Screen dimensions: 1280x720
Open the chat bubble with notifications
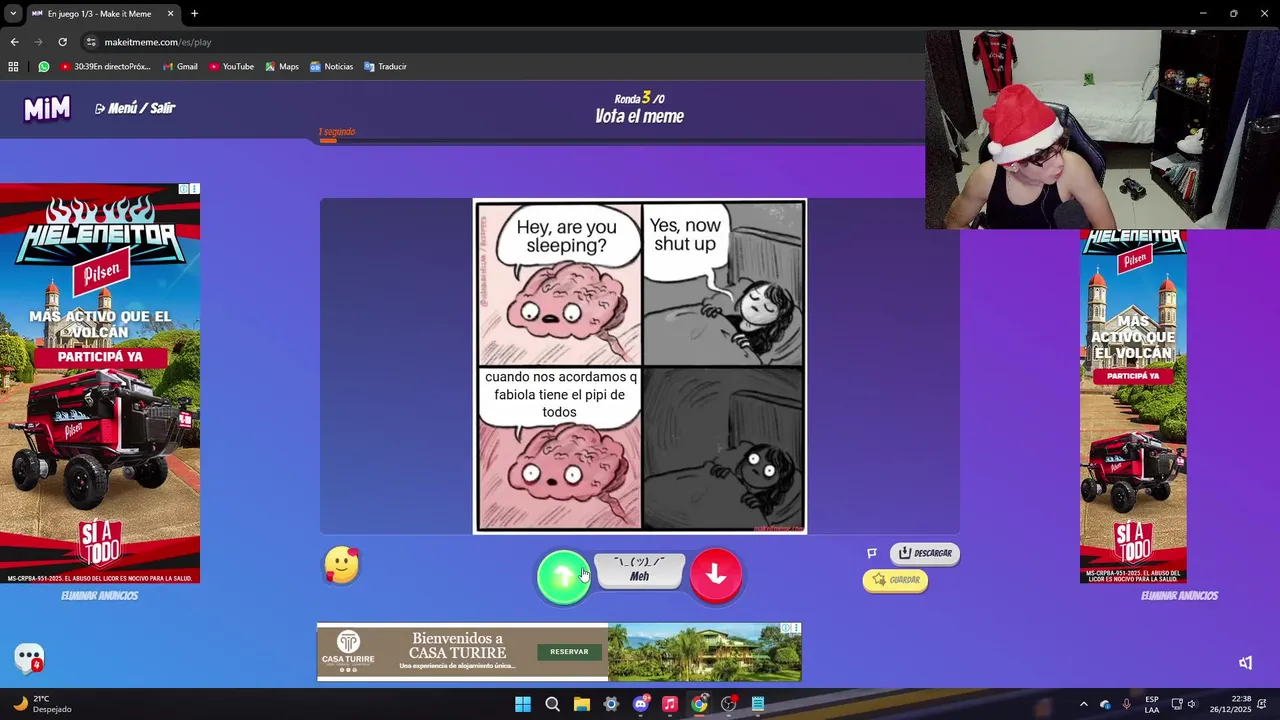pos(30,658)
